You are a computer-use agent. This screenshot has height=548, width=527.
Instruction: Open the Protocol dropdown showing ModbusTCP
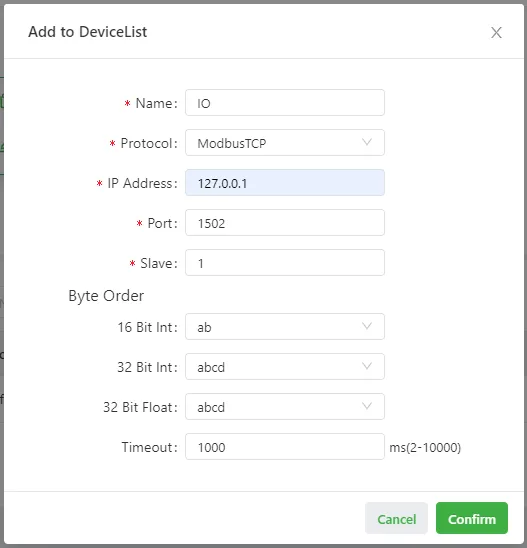[x=285, y=143]
